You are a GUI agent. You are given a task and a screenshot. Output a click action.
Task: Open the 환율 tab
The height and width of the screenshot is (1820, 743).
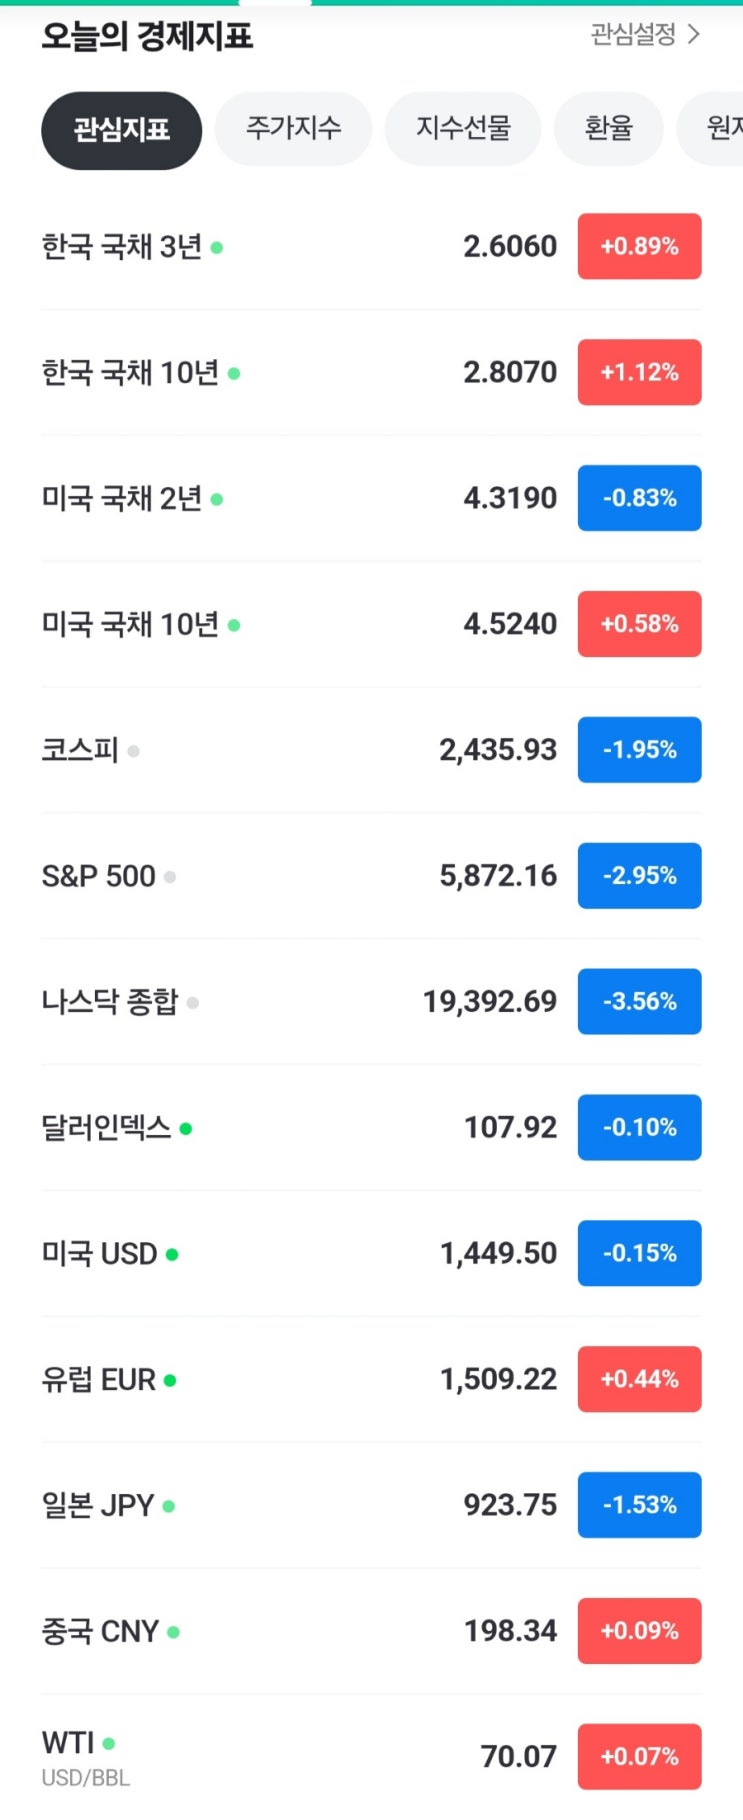pos(608,128)
